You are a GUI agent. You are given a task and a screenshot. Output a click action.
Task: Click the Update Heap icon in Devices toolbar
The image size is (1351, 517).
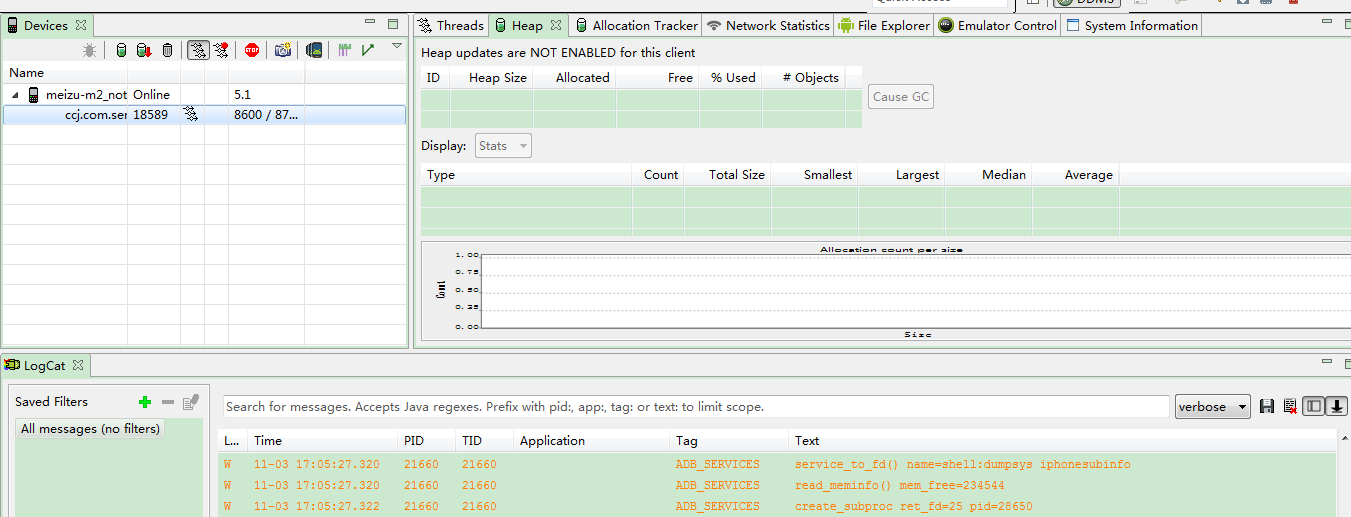tap(121, 50)
